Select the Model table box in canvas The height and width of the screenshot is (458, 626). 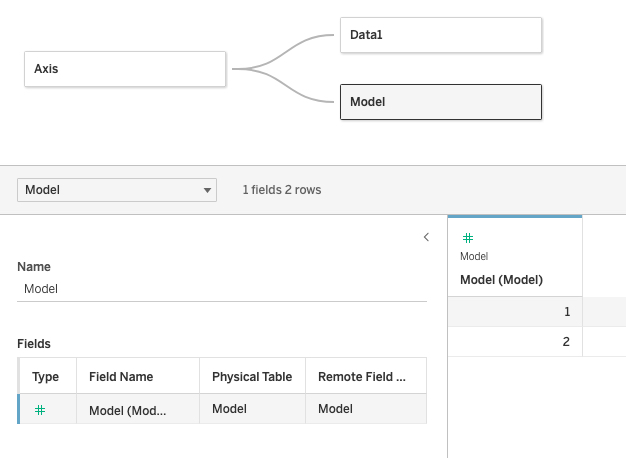point(441,102)
